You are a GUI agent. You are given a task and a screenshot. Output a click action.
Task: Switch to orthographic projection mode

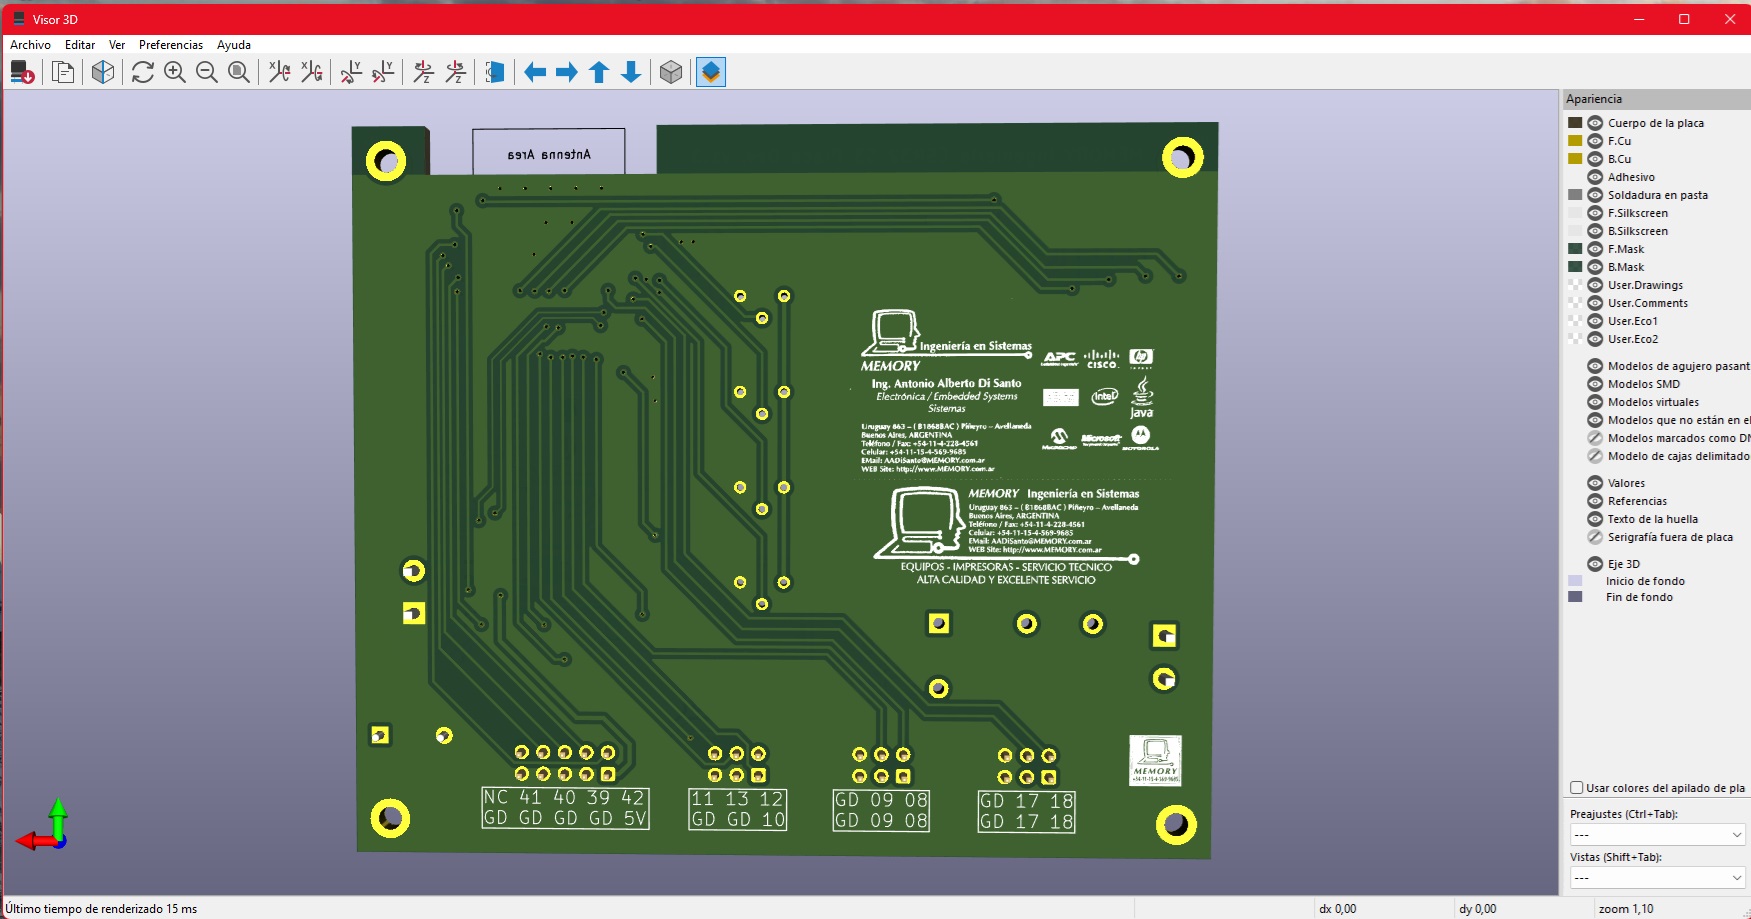tap(671, 71)
